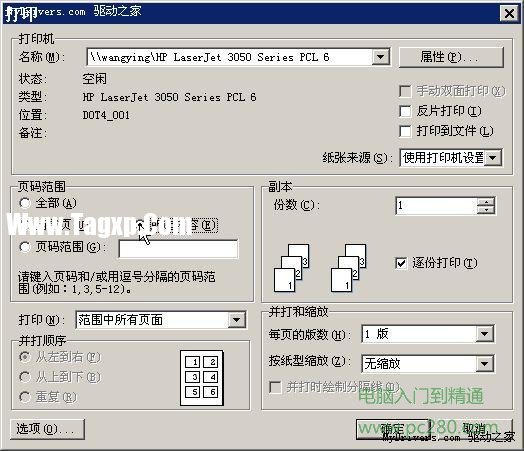Screen dimensions: 524x451
Task: Click the DOT4_001 location text
Action: [106, 115]
